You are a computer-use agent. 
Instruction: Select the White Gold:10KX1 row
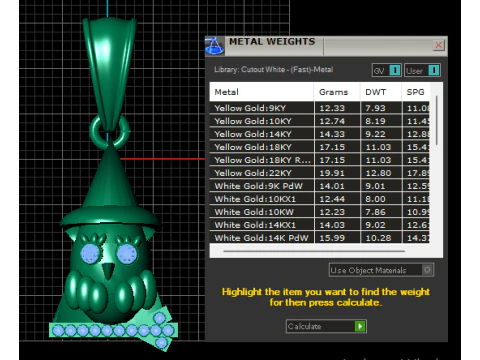319,199
